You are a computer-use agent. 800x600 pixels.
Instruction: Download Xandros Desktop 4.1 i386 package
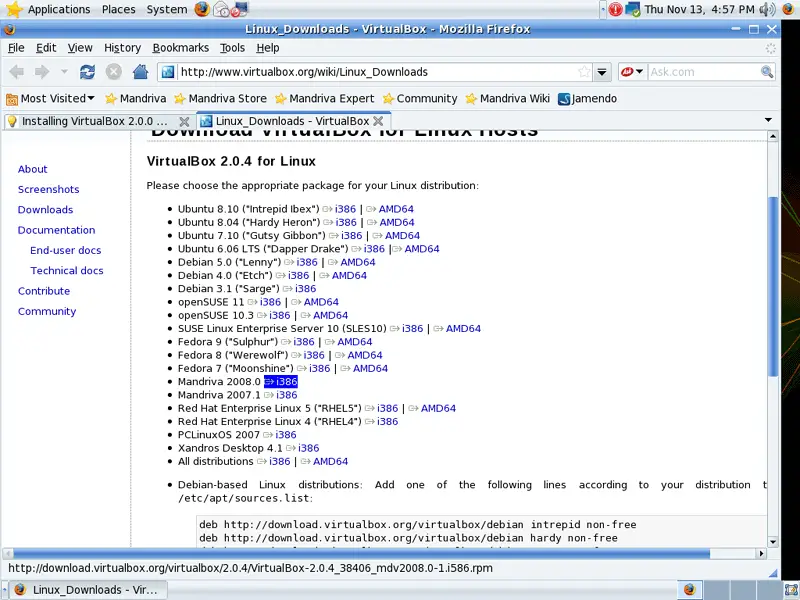308,448
